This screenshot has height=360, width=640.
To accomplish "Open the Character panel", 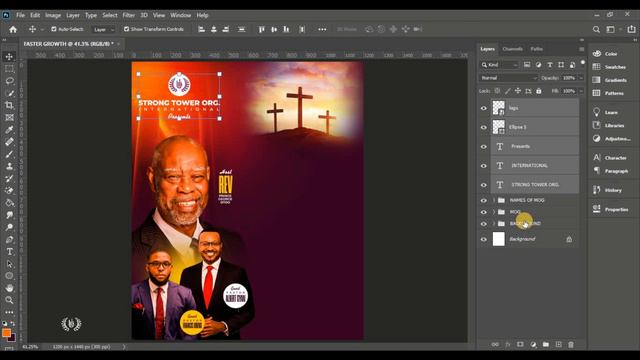I will (610, 158).
